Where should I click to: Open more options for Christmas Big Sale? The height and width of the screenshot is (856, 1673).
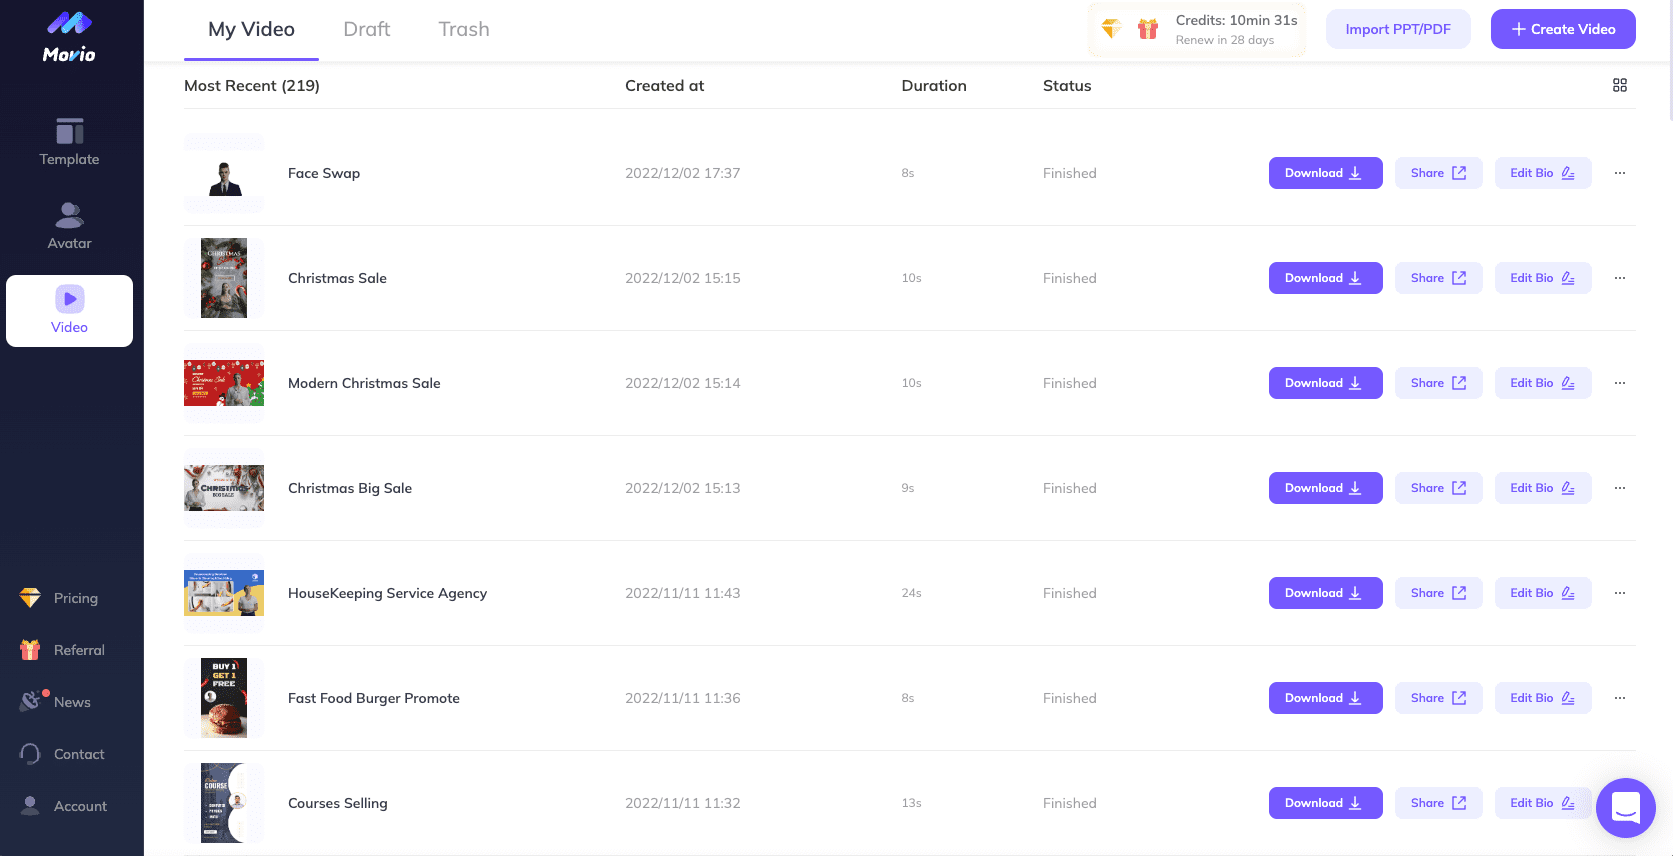click(1620, 488)
